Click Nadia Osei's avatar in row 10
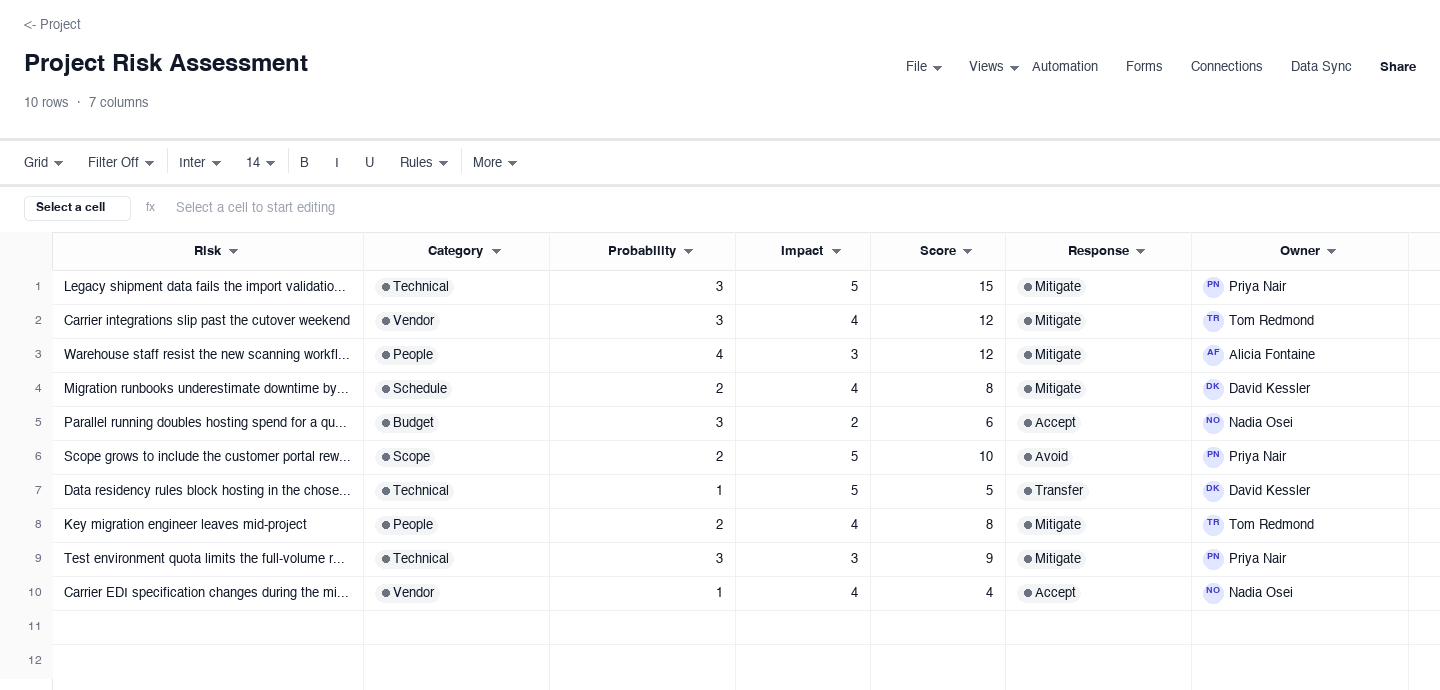 (x=1213, y=593)
